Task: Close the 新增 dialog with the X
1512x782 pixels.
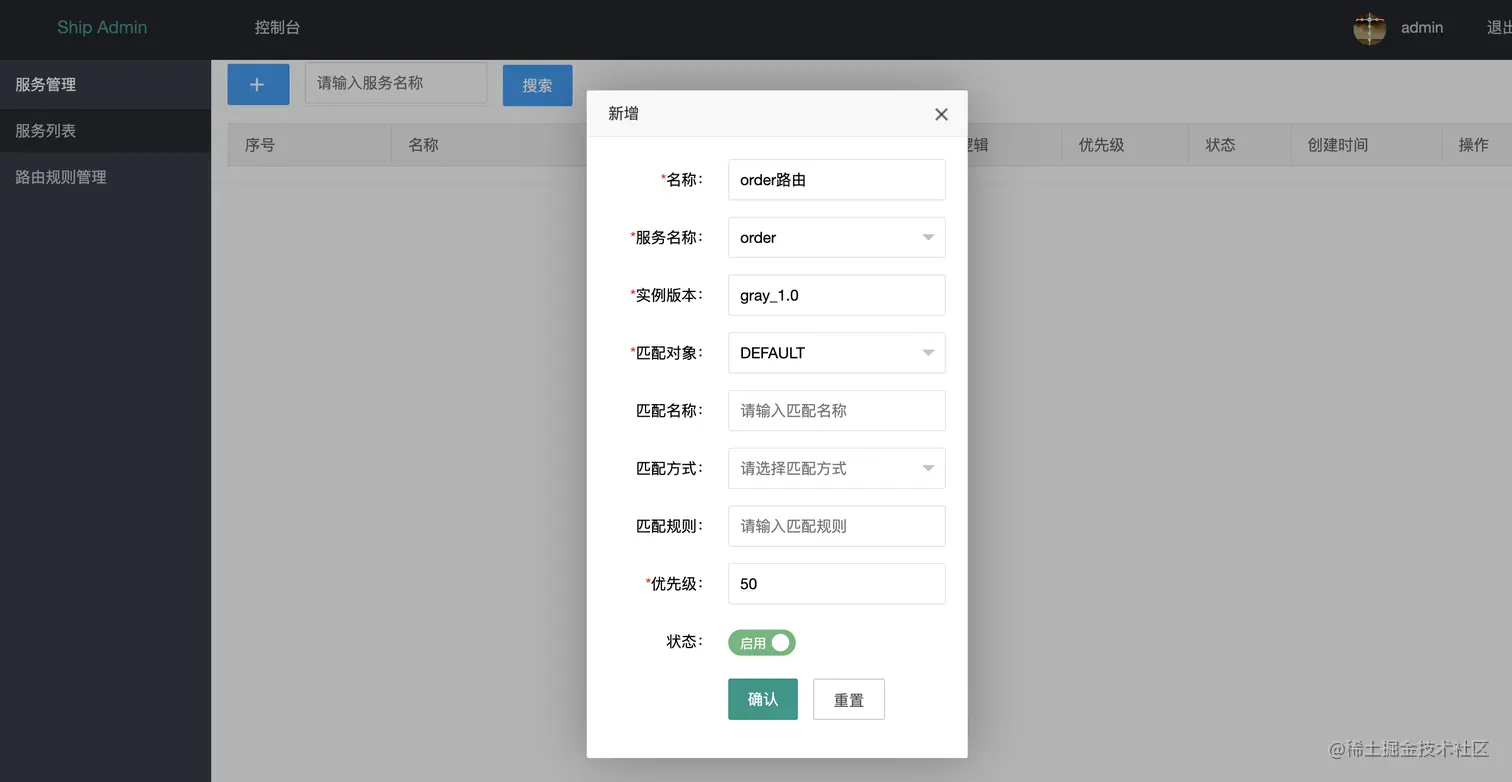Action: coord(940,113)
